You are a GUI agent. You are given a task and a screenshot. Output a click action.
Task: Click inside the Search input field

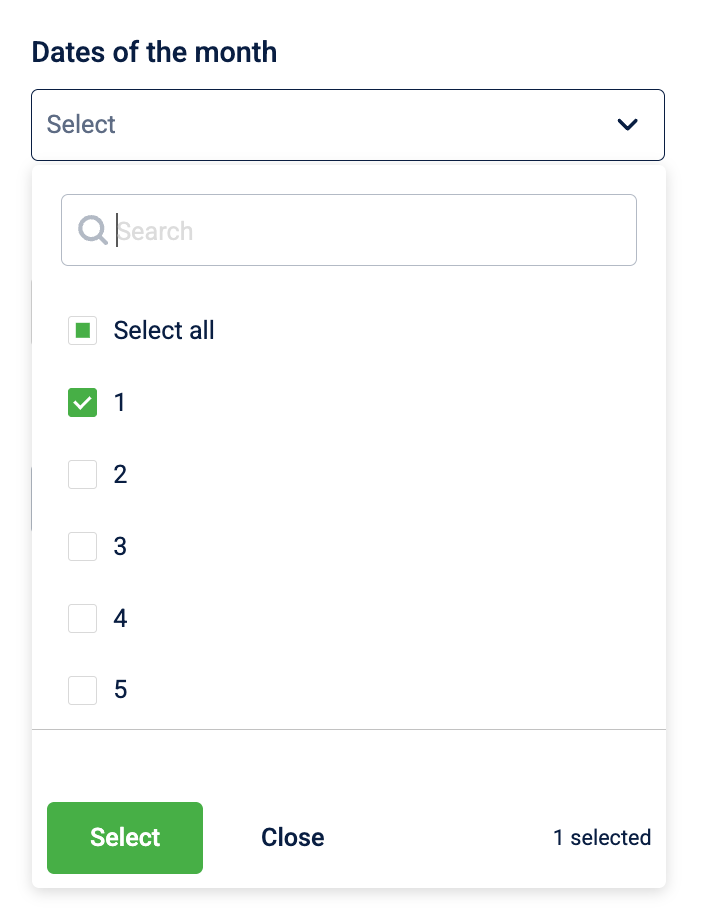[370, 231]
